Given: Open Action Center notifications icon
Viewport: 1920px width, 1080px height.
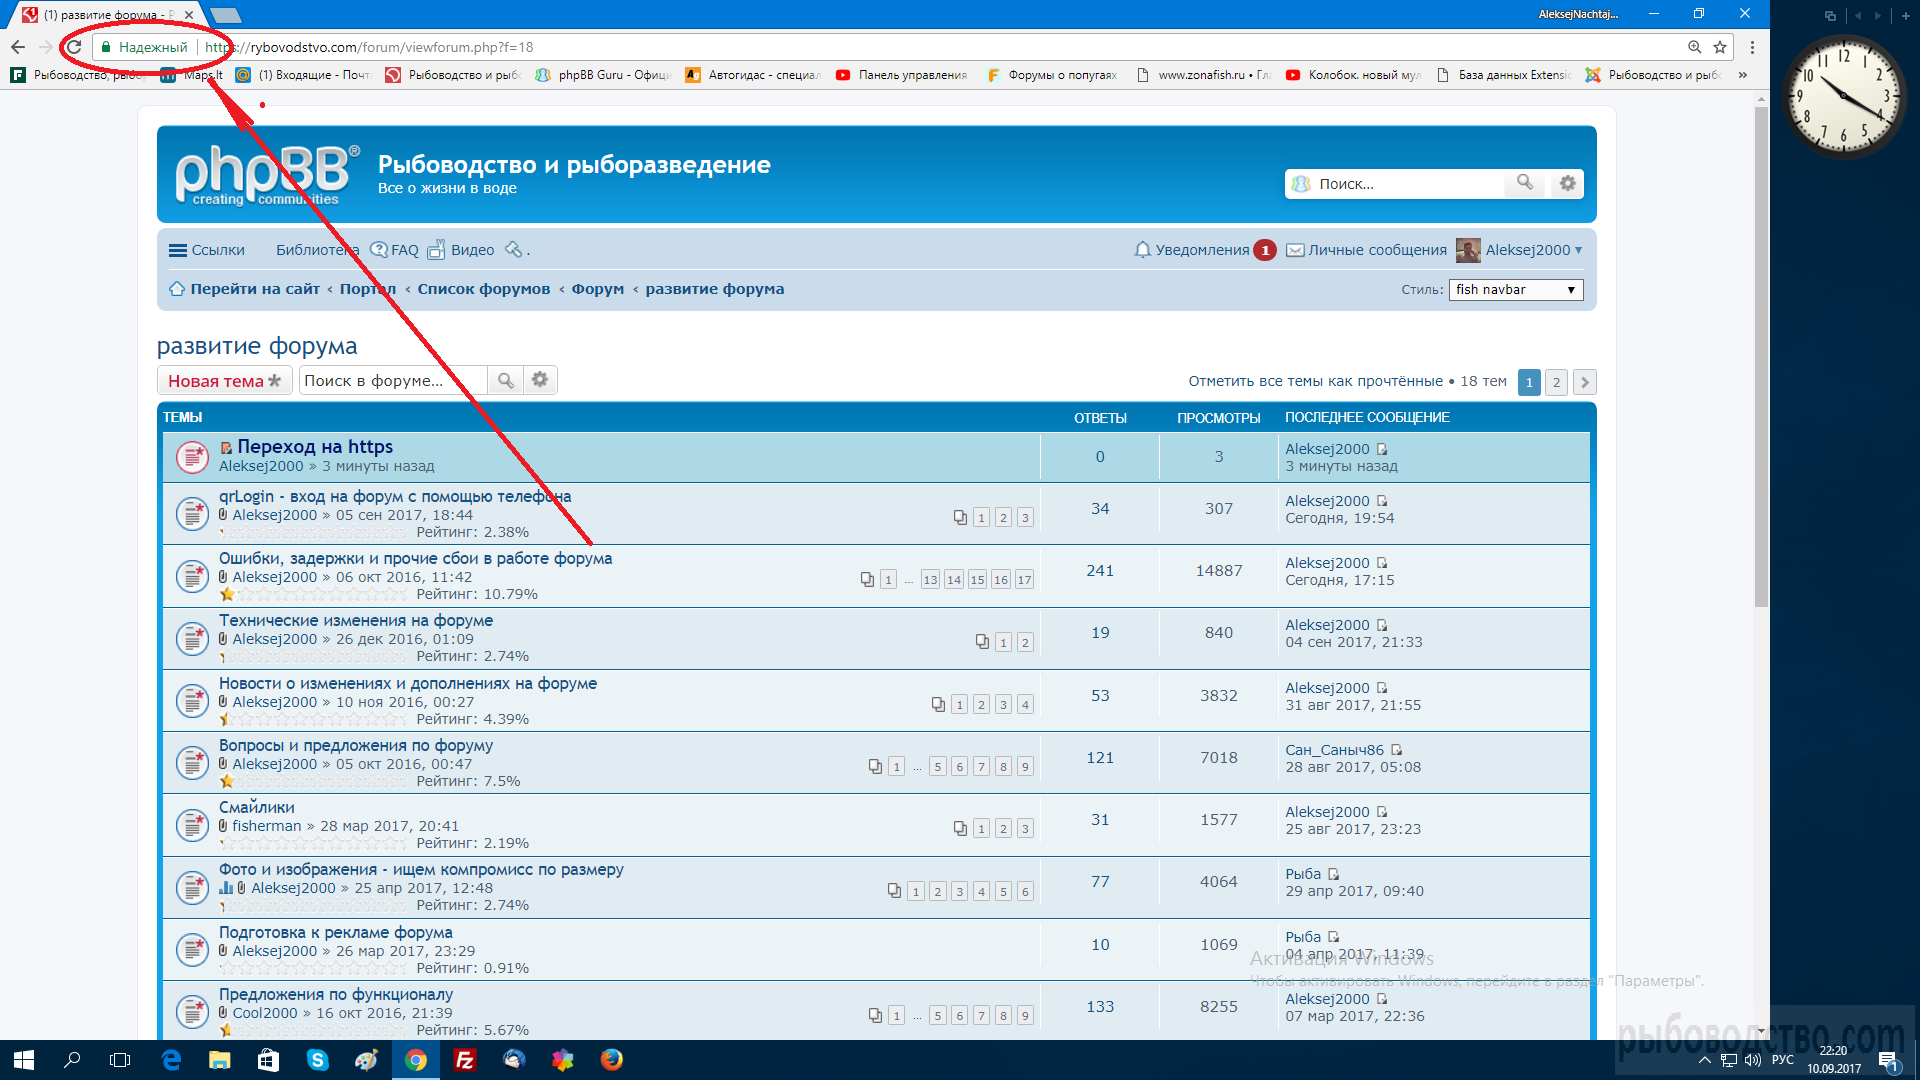Looking at the screenshot, I should 1889,1061.
